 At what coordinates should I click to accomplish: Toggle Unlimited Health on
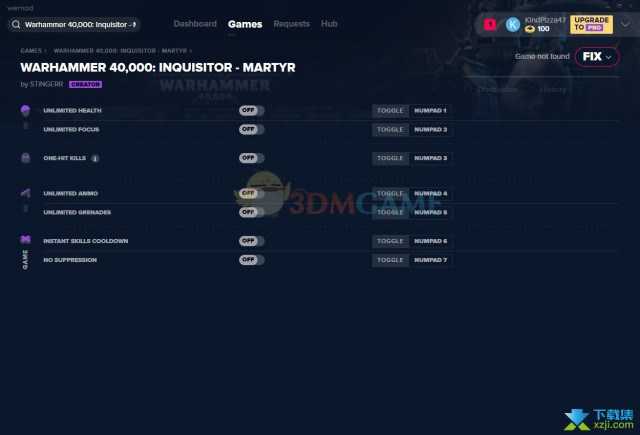(252, 110)
